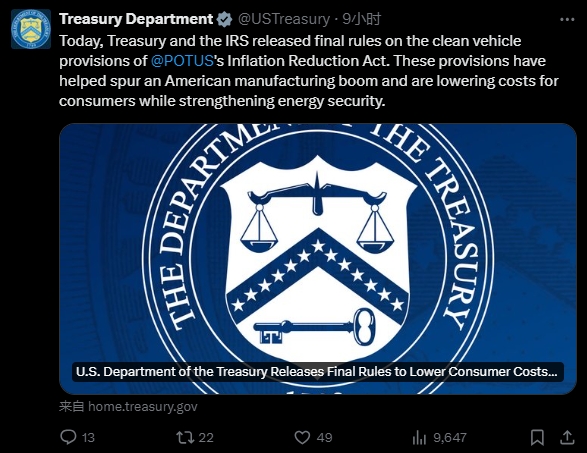Click the 22 reposts count
Screen dimensions: 587x453
pos(206,438)
